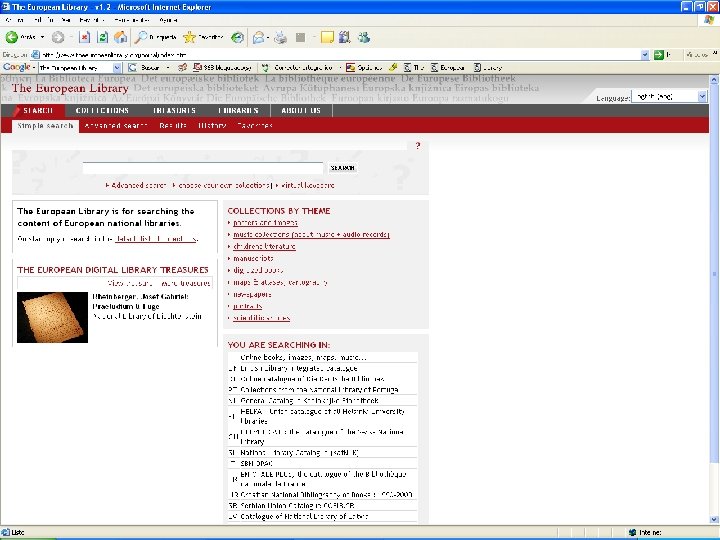Click into the main search text field
The image size is (720, 540).
click(x=202, y=168)
